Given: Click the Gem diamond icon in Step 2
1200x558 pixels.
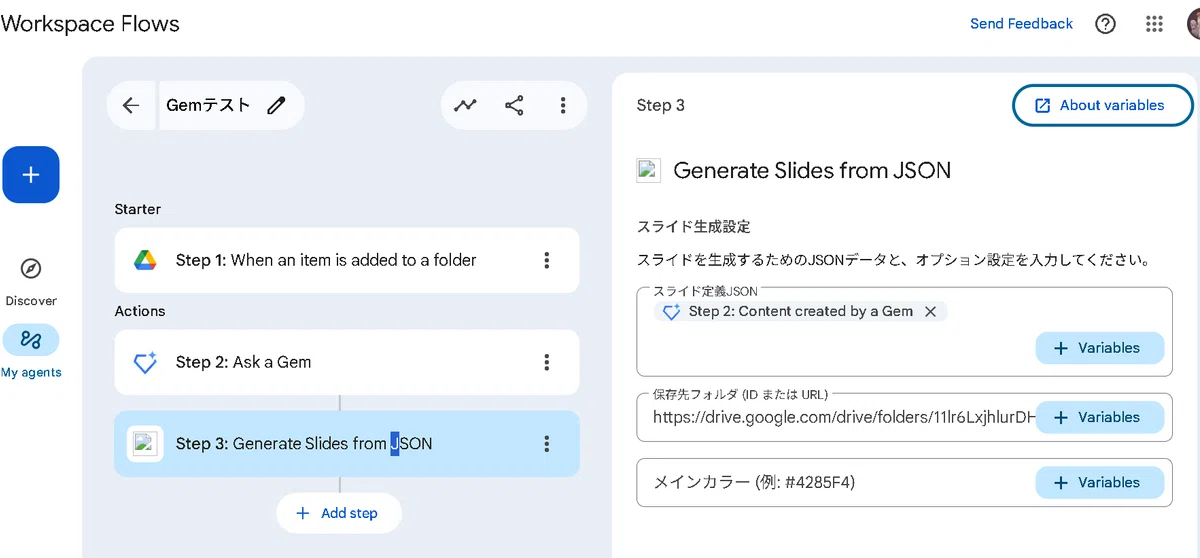Looking at the screenshot, I should 146,362.
